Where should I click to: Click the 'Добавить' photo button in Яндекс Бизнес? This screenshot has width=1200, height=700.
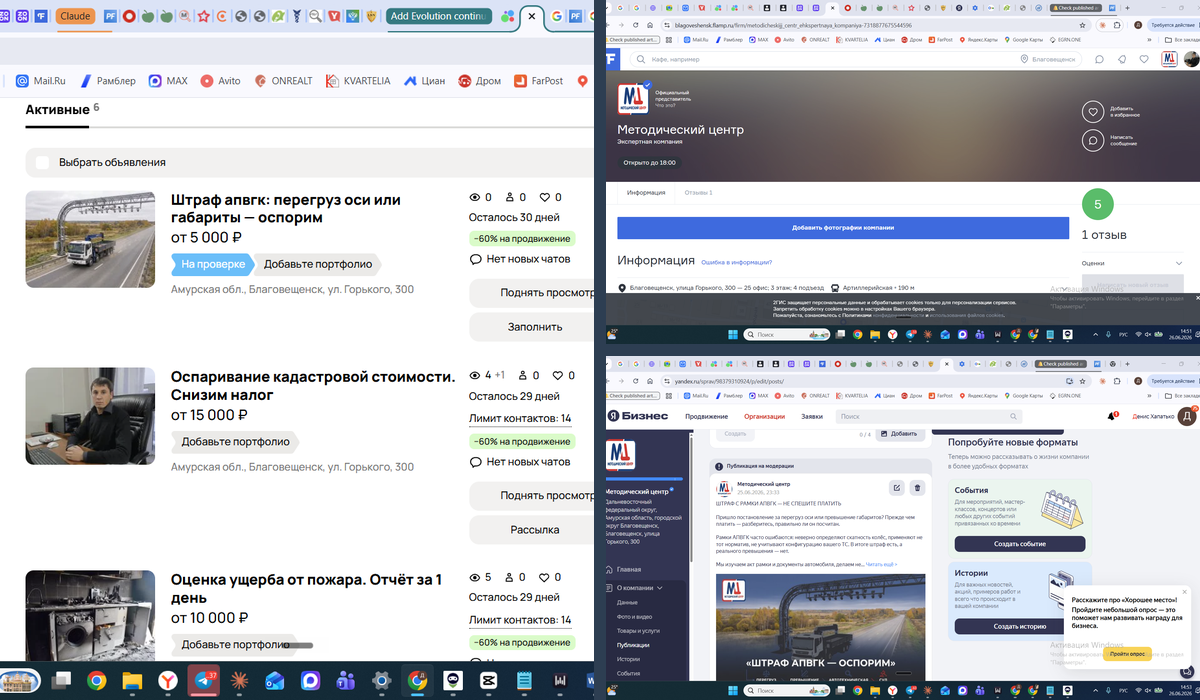[900, 434]
